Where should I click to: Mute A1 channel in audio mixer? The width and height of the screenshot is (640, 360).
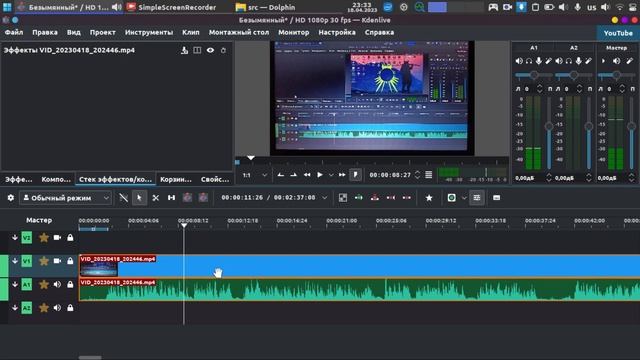pos(519,61)
